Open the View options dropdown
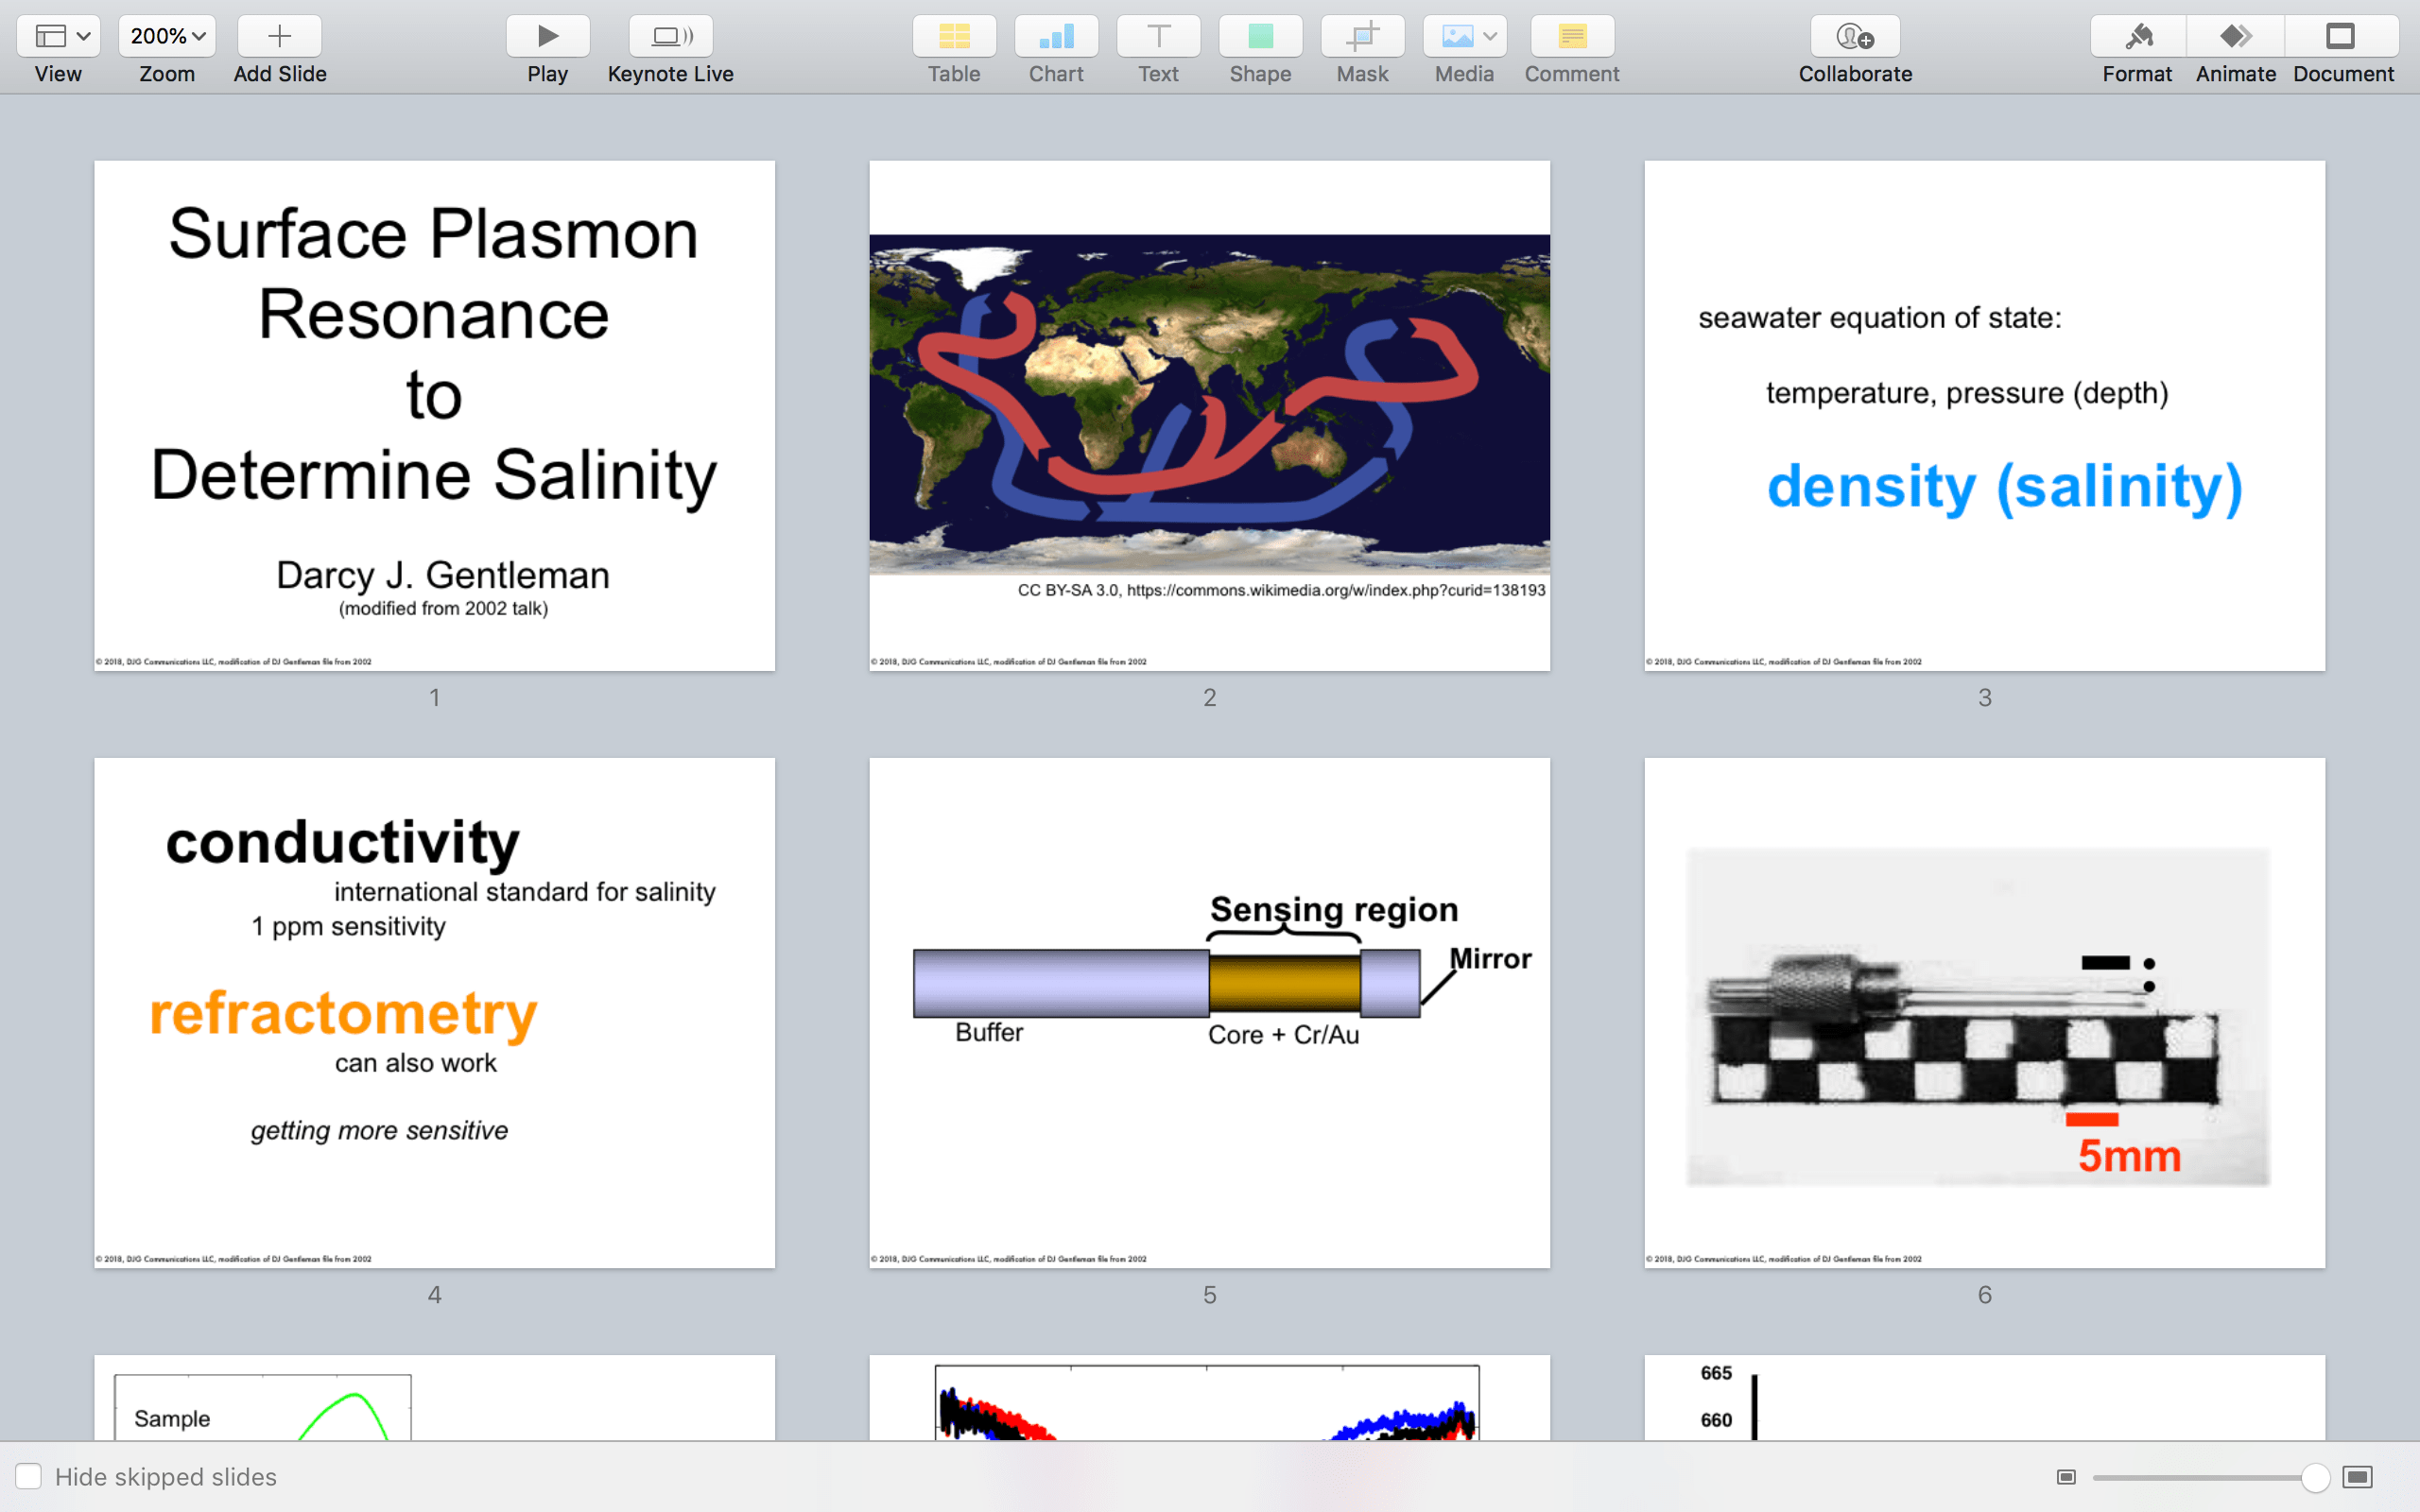Image resolution: width=2420 pixels, height=1512 pixels. pos(58,37)
